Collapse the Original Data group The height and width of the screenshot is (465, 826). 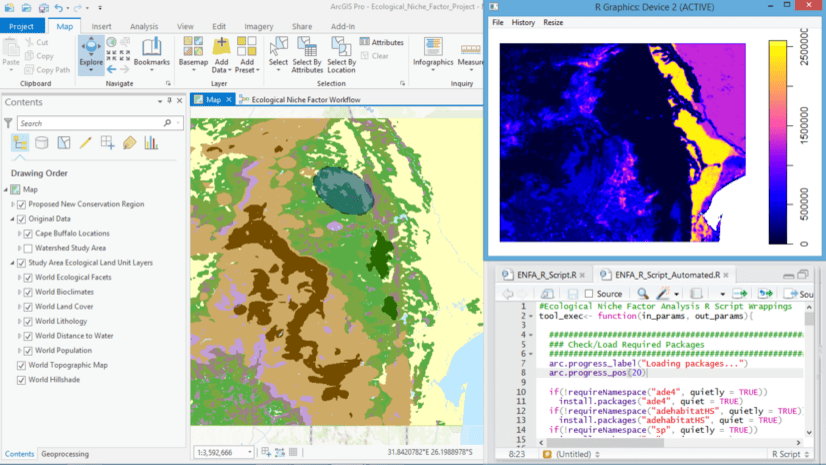pos(13,219)
